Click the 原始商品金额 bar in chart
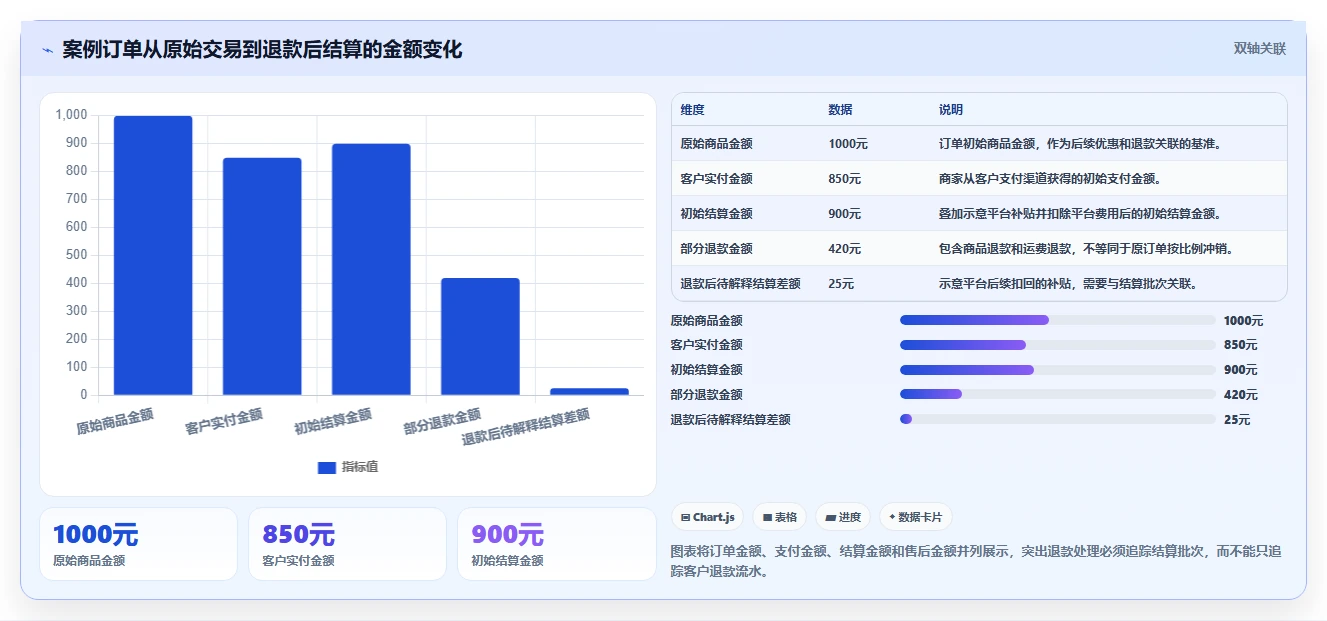Viewport: 1327px width, 621px height. click(x=153, y=255)
